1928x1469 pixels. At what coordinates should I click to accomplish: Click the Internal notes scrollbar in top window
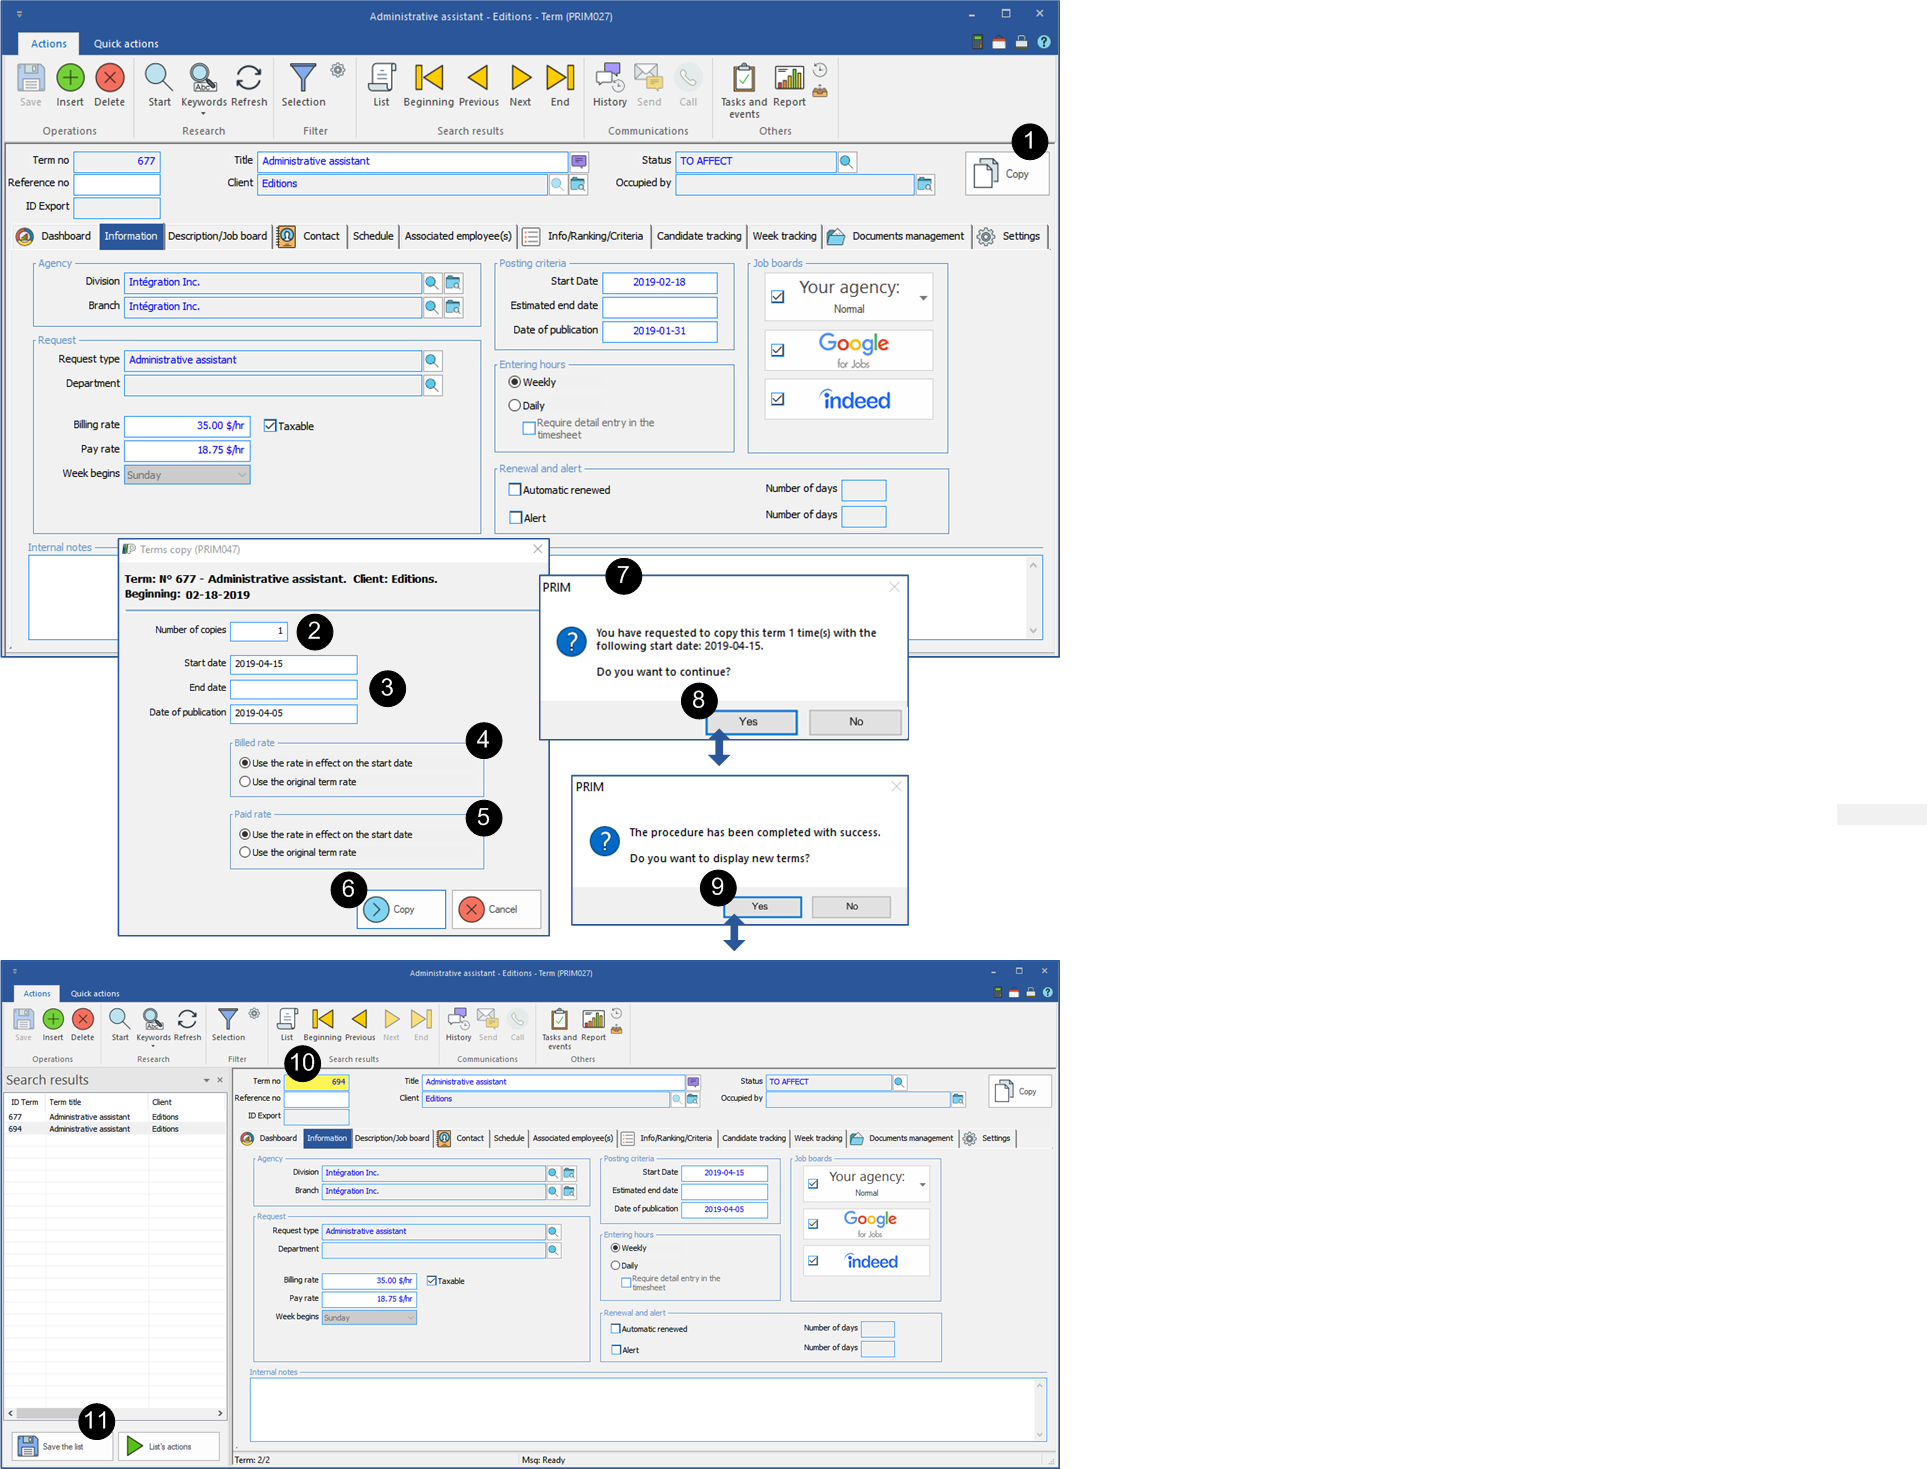pyautogui.click(x=1033, y=598)
